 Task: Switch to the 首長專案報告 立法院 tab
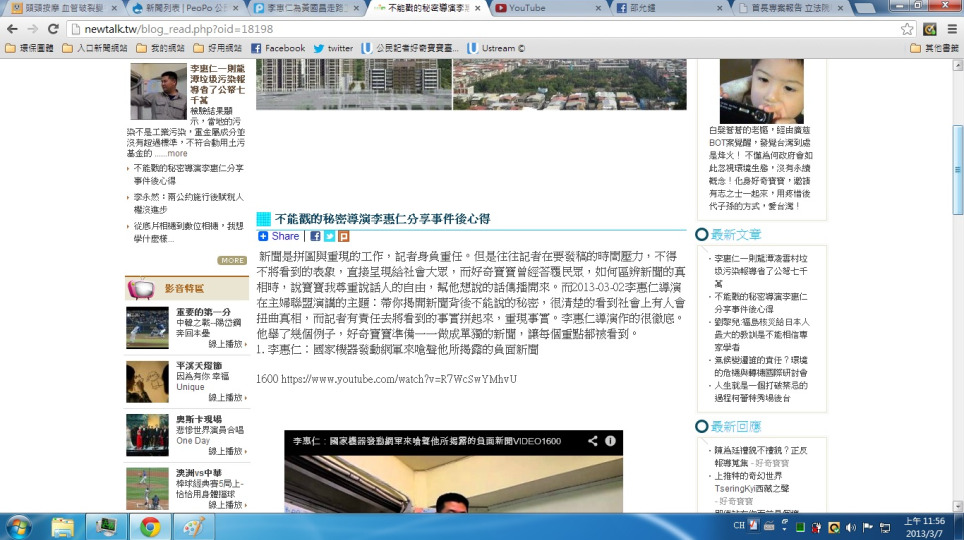point(791,8)
